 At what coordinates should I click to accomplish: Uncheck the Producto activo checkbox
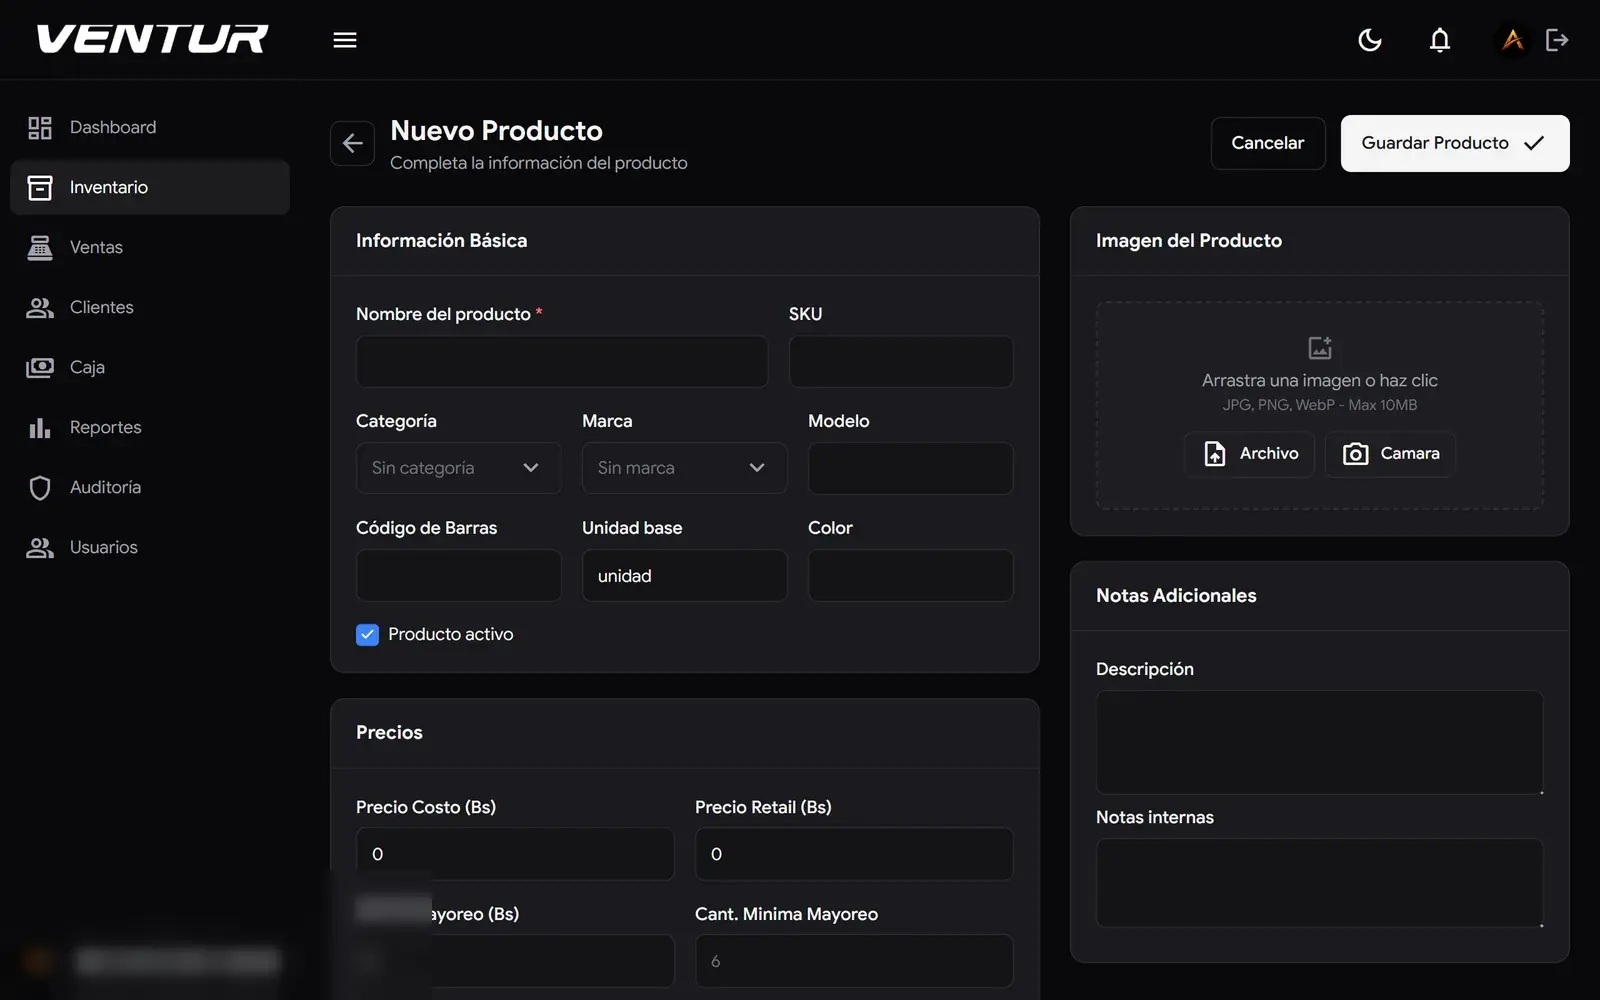367,634
